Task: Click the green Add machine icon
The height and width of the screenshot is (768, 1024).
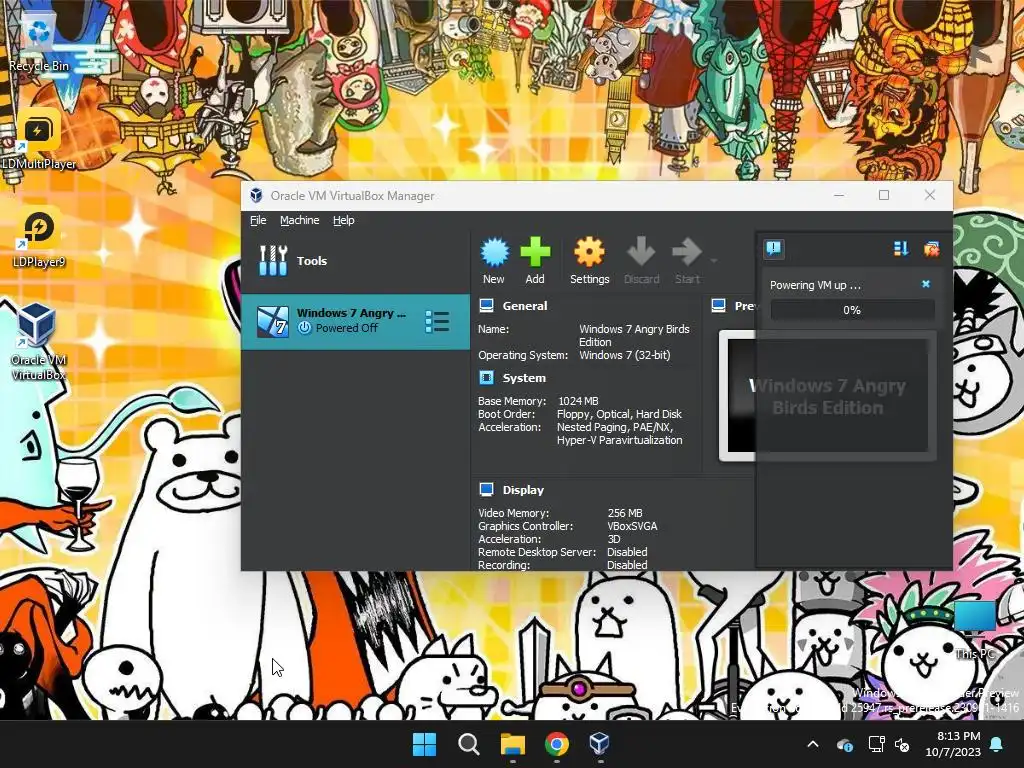Action: (x=535, y=253)
